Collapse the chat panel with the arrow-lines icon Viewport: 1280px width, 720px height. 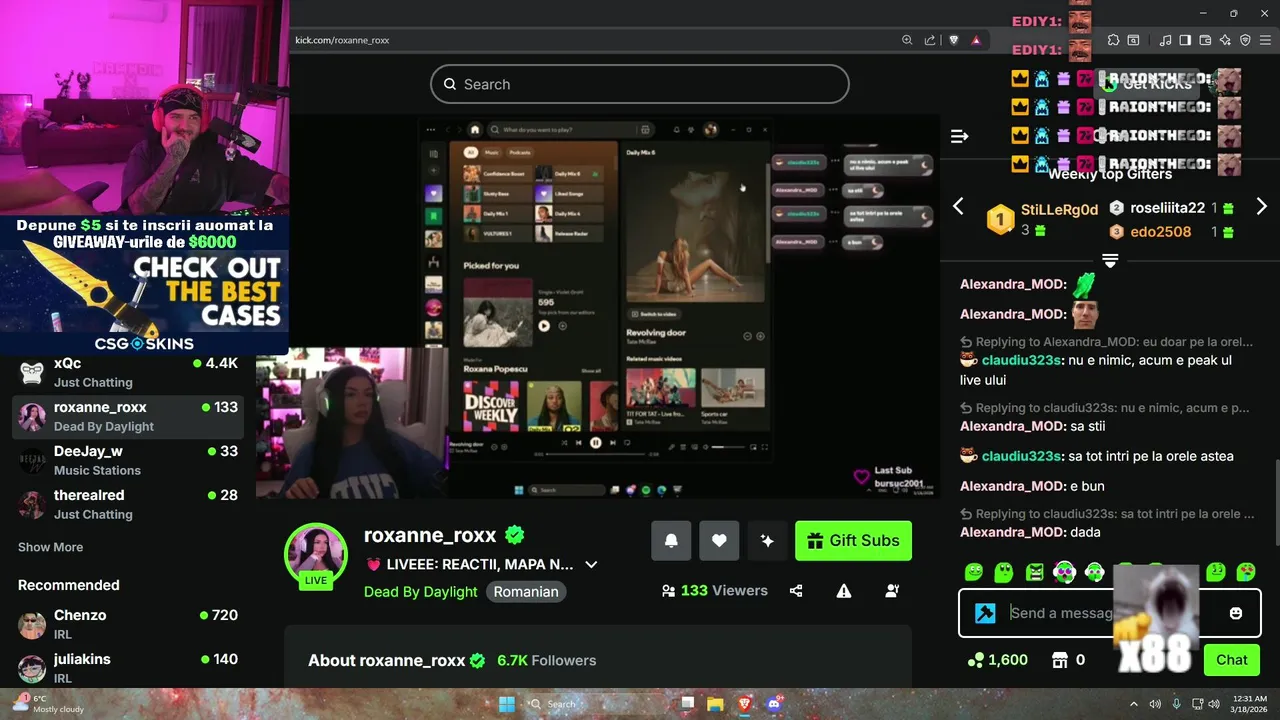[x=959, y=136]
